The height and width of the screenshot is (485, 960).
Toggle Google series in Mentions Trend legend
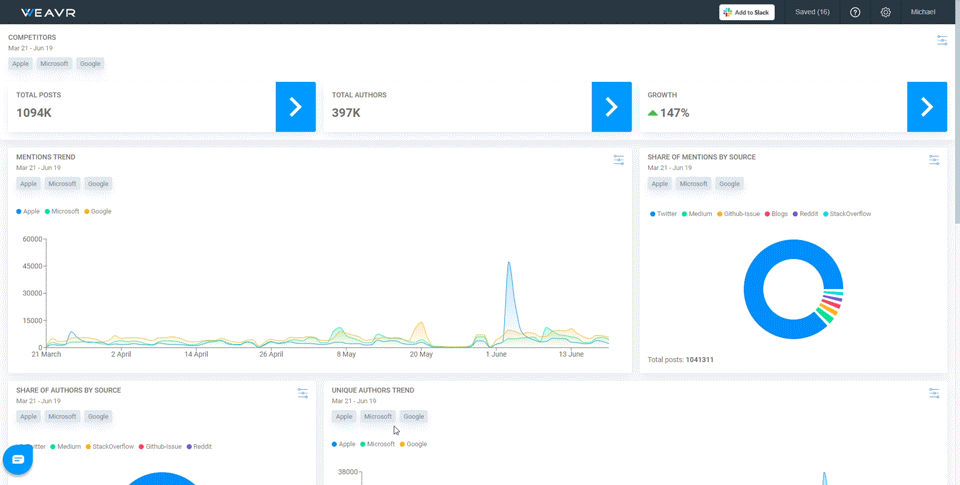coord(98,211)
